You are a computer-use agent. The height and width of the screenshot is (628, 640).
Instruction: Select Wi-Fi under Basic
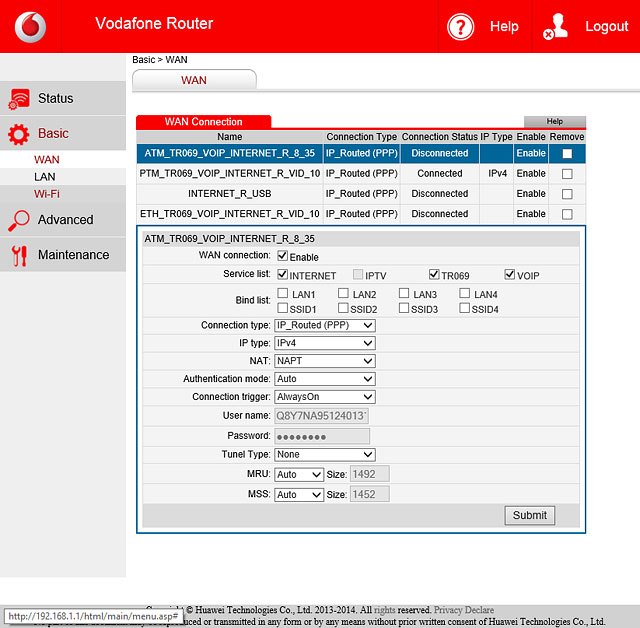pyautogui.click(x=47, y=194)
